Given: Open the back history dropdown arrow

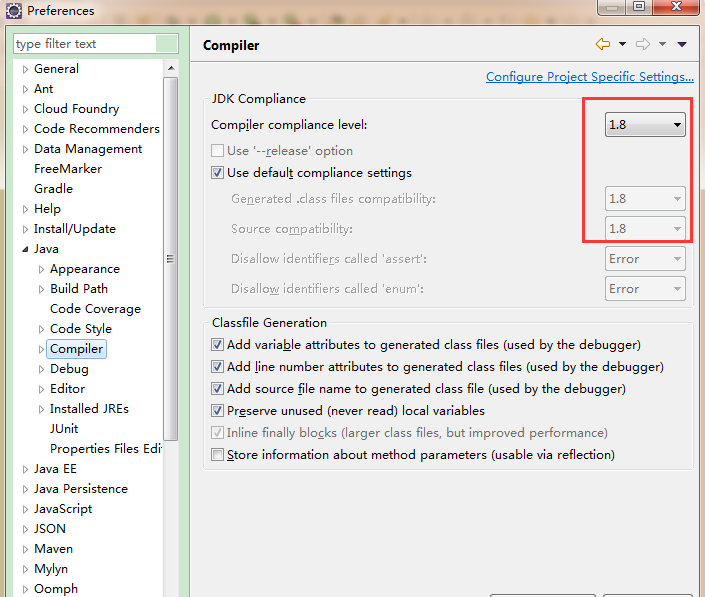Looking at the screenshot, I should click(x=622, y=44).
